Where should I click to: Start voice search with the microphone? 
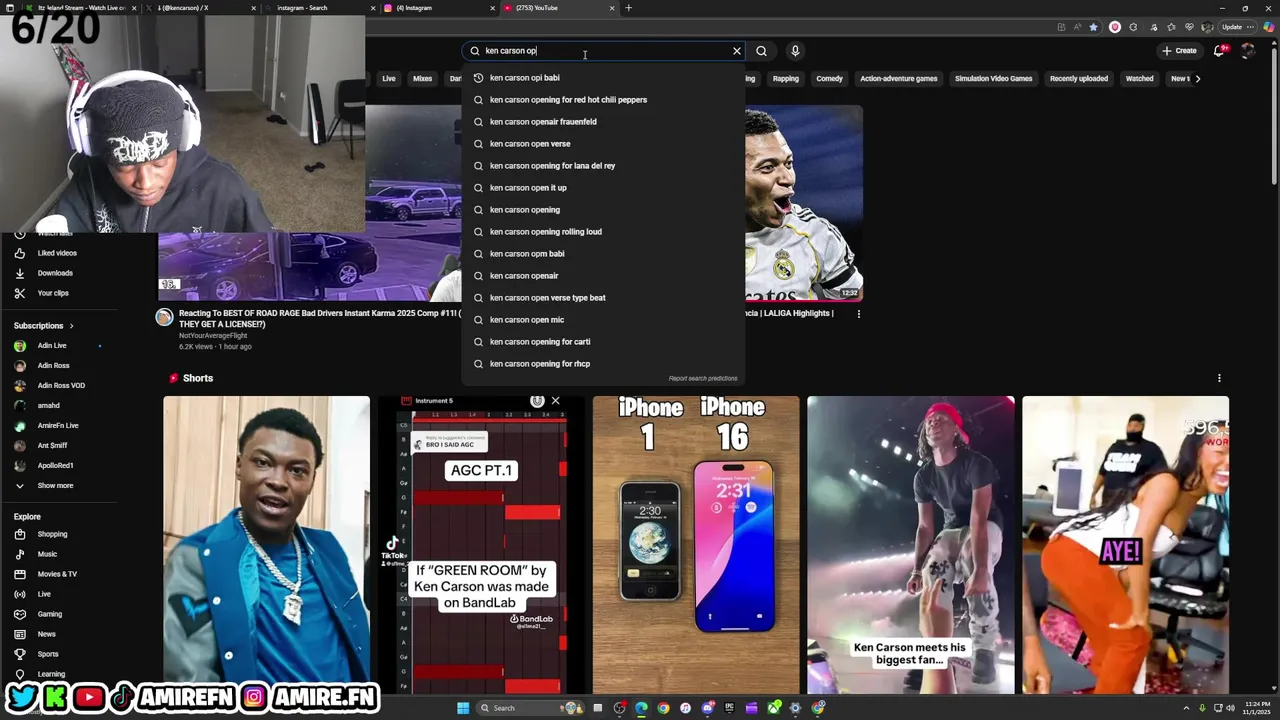coord(795,51)
